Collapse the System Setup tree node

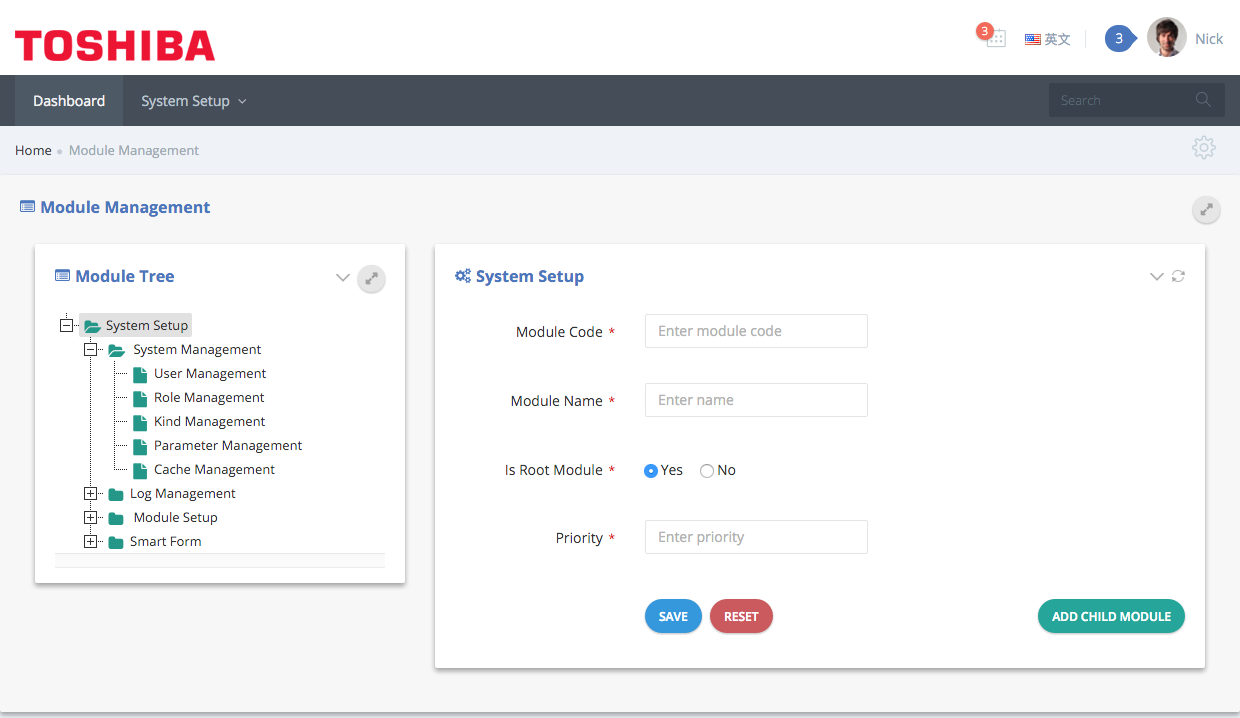67,326
